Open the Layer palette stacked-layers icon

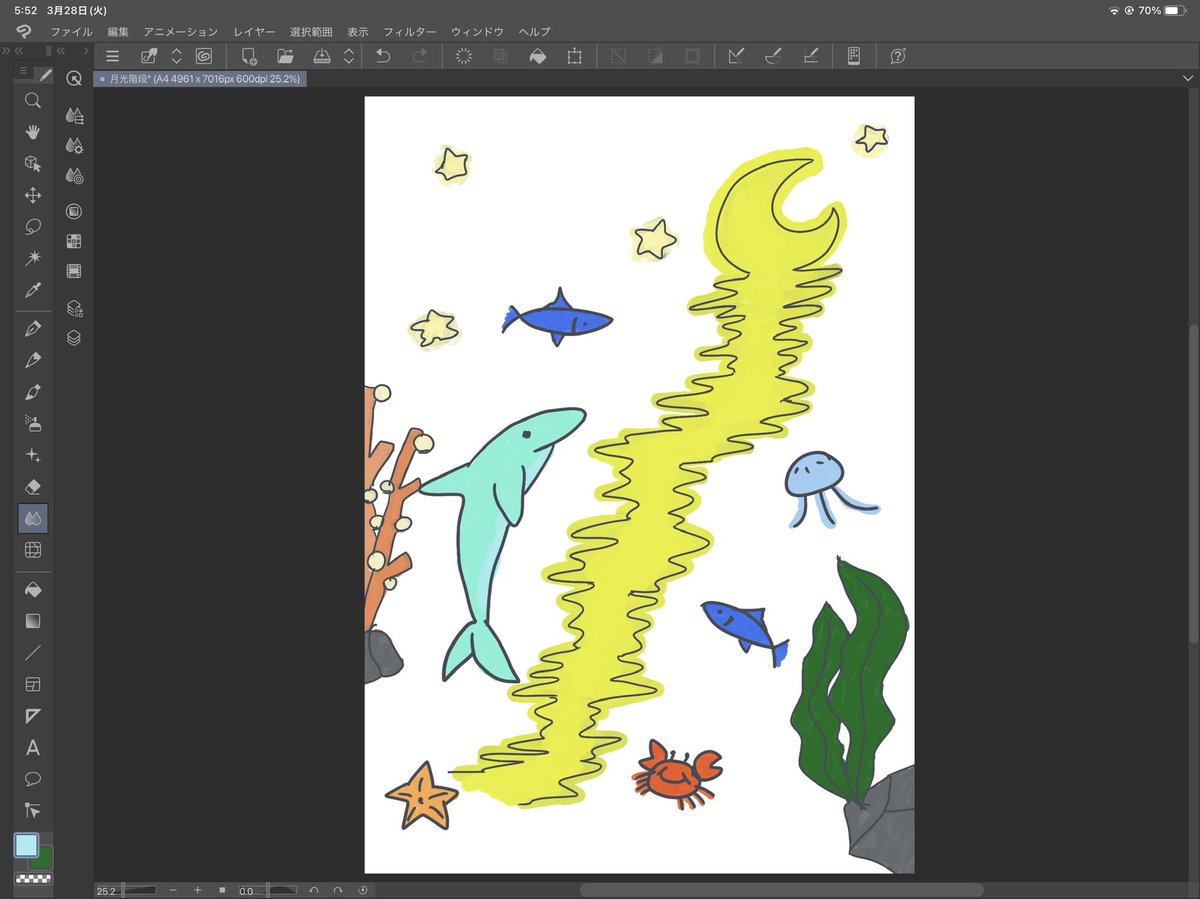tap(74, 338)
